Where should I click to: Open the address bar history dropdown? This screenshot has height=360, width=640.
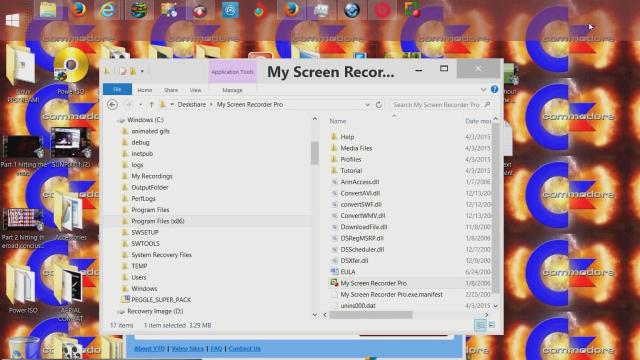(x=367, y=105)
